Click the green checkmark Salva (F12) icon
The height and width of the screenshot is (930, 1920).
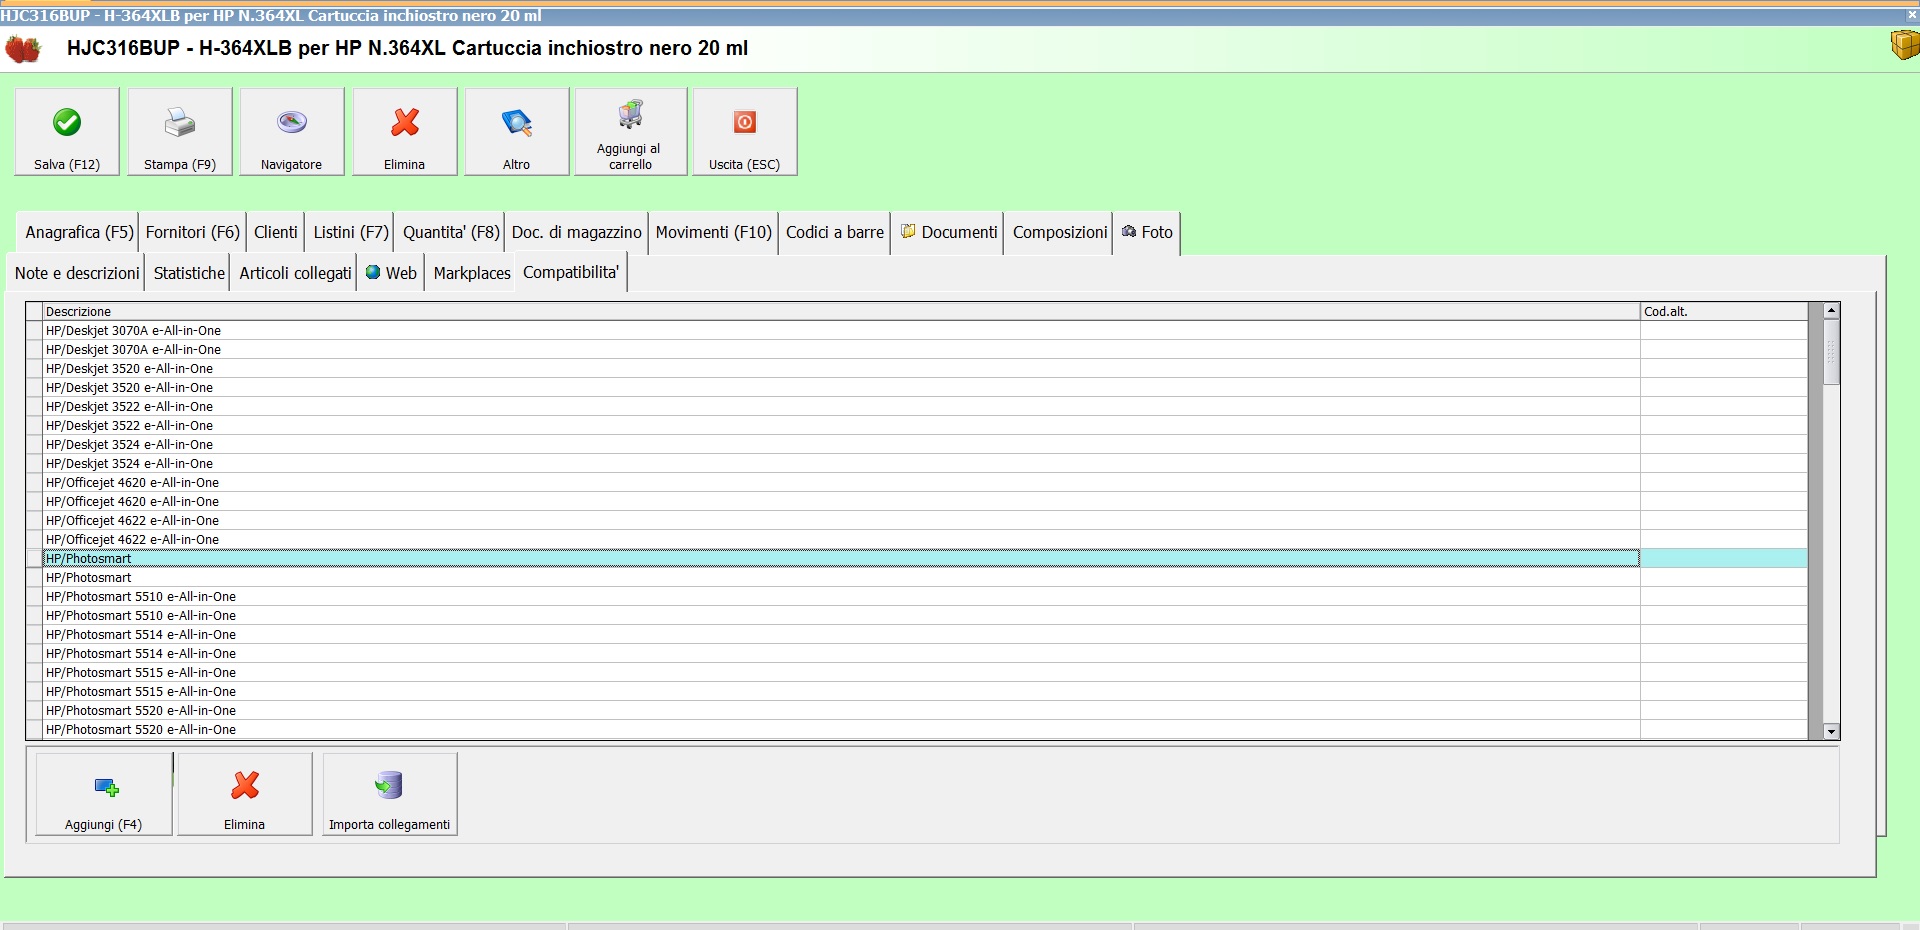point(67,122)
